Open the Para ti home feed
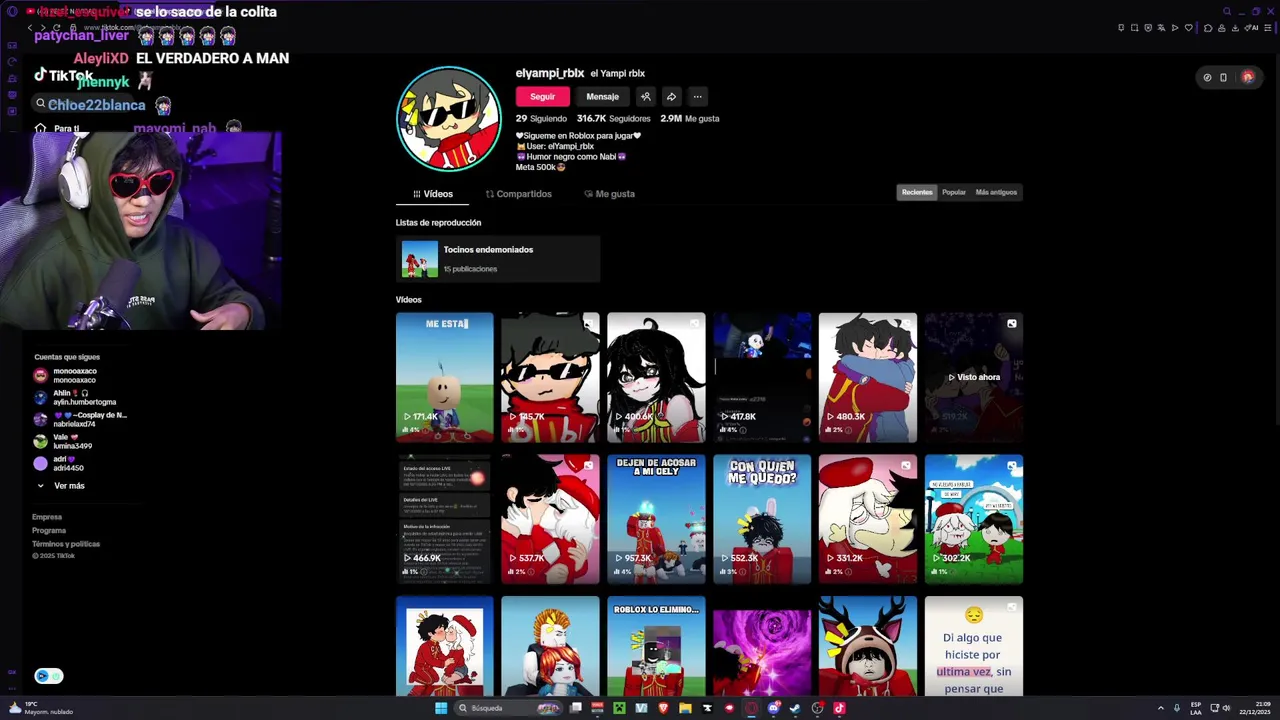The height and width of the screenshot is (720, 1280). click(x=57, y=128)
